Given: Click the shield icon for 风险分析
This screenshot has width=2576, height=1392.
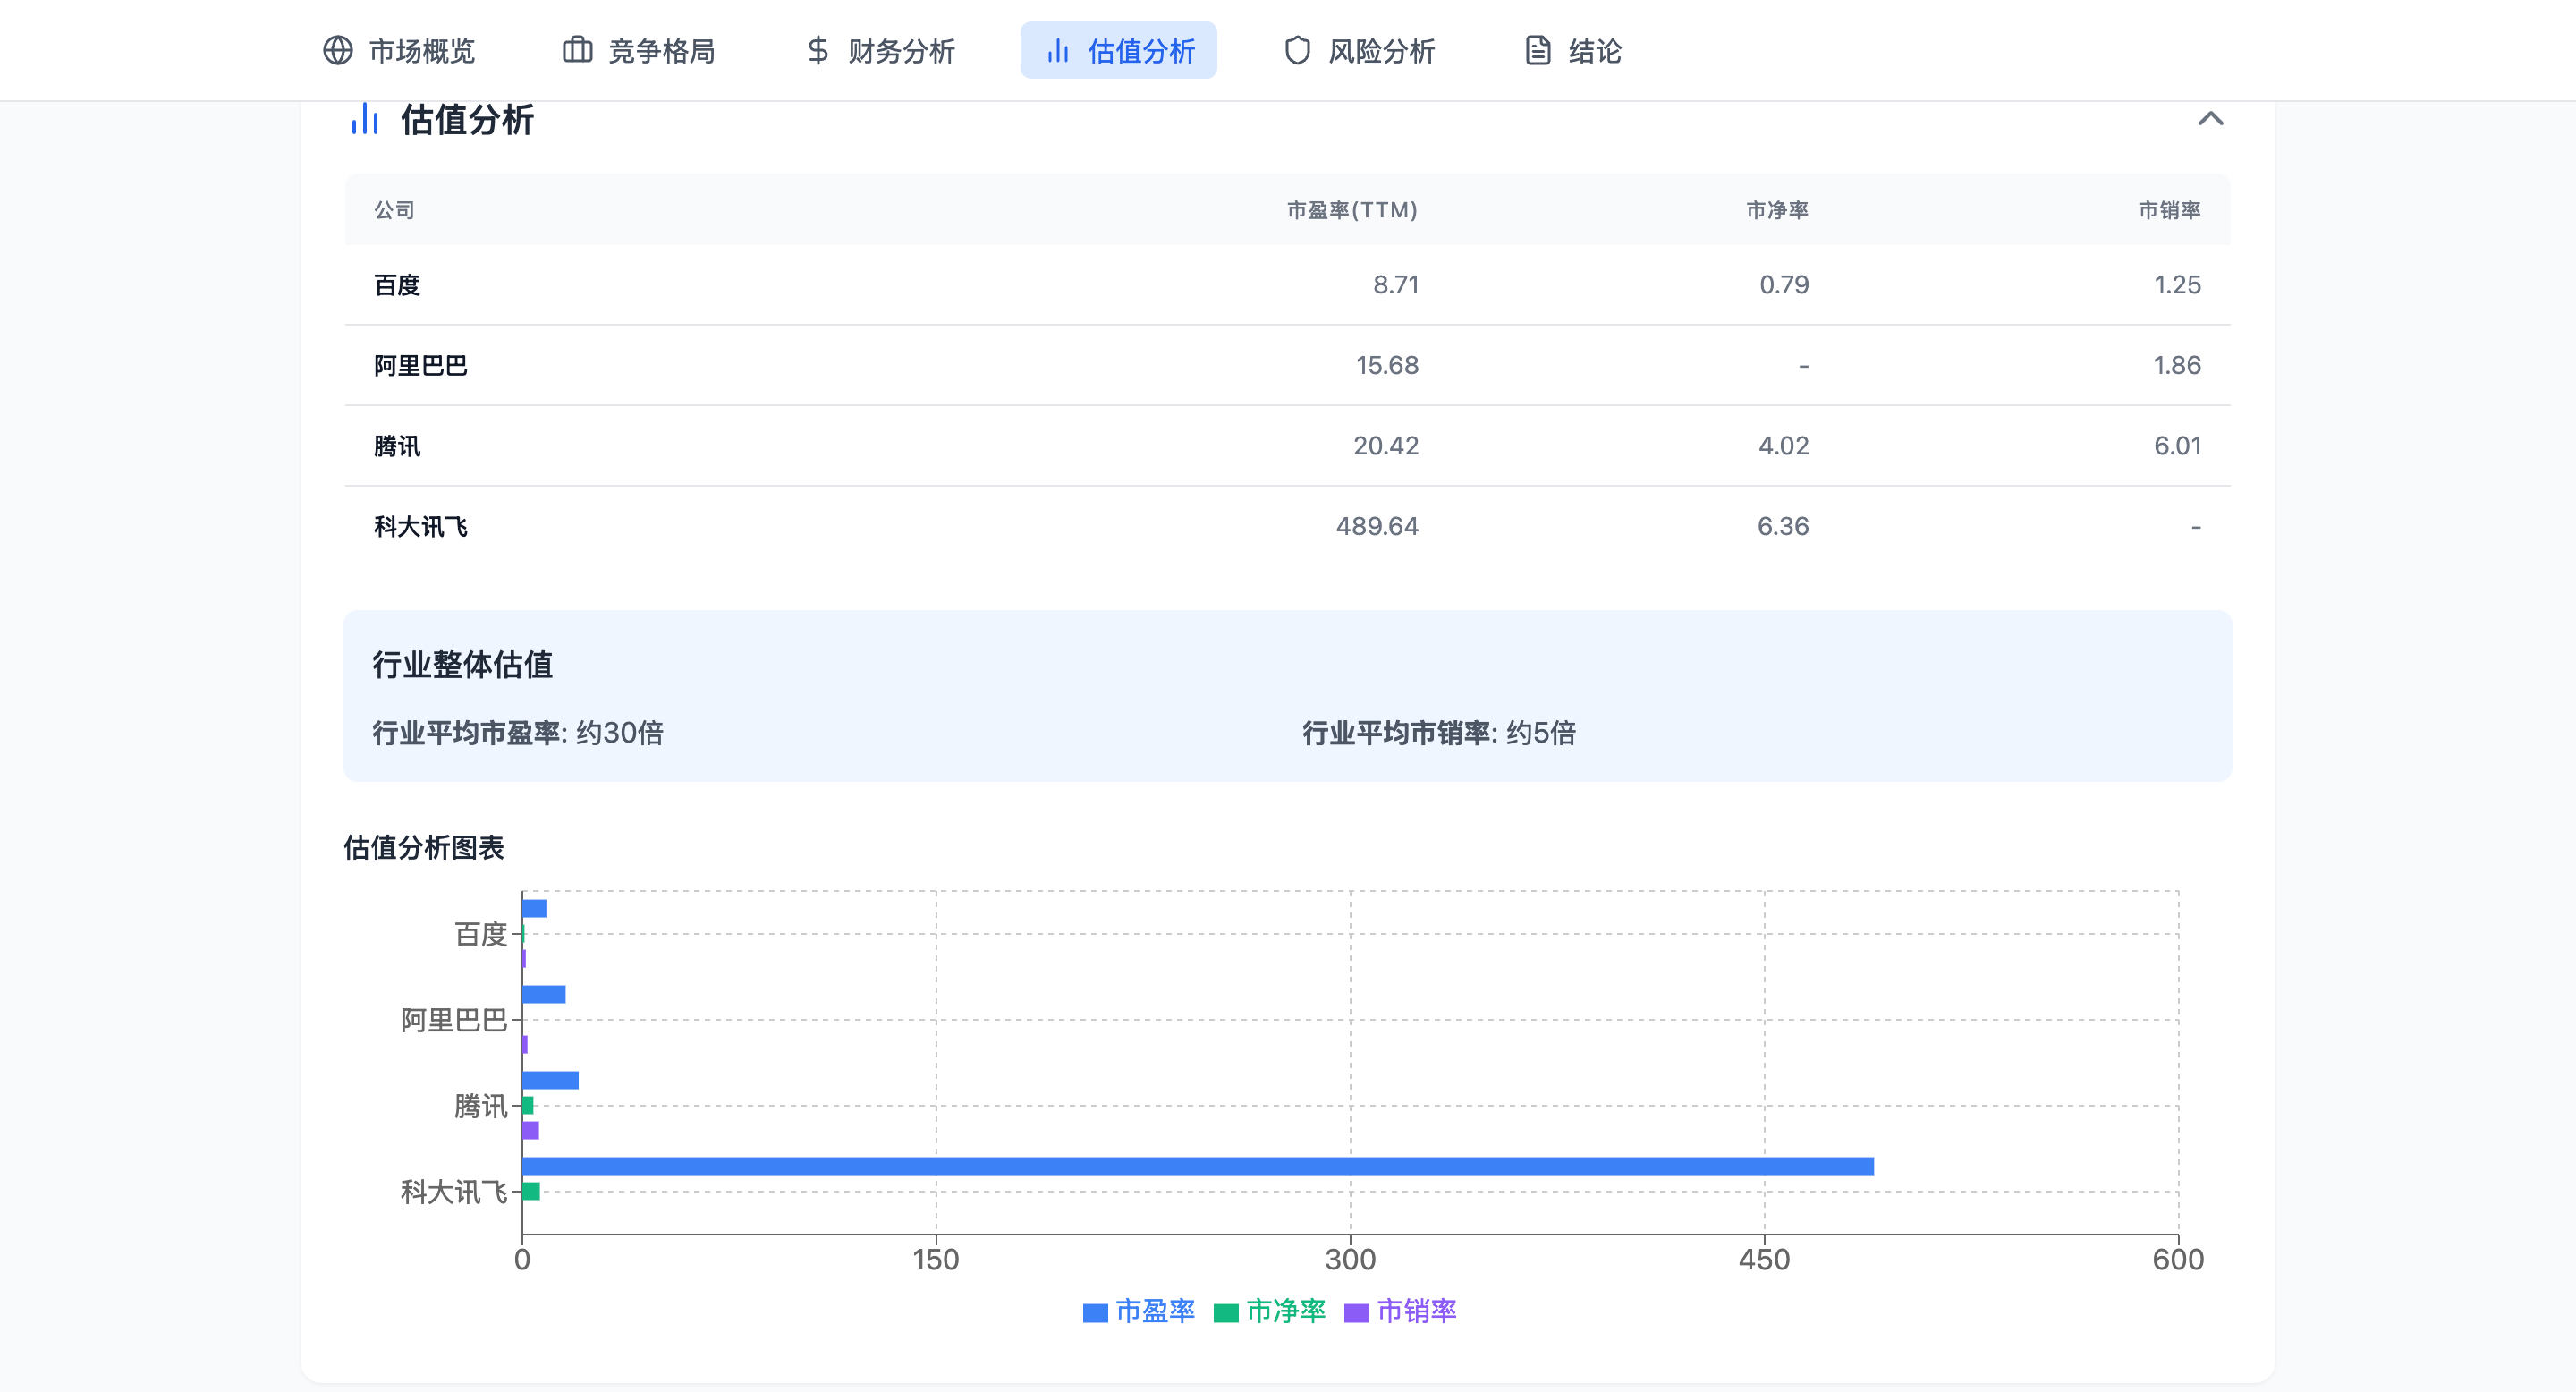Looking at the screenshot, I should [x=1297, y=50].
